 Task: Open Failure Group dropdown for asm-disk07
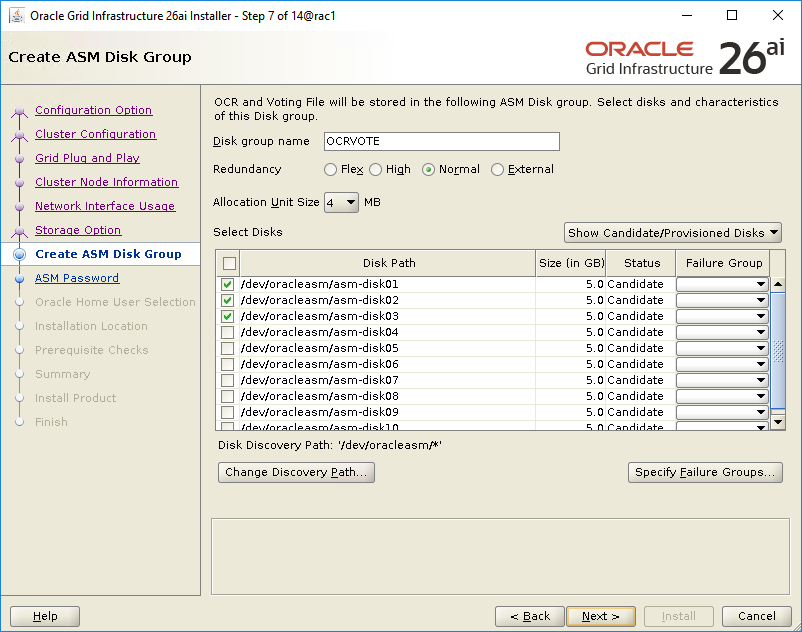pyautogui.click(x=722, y=380)
